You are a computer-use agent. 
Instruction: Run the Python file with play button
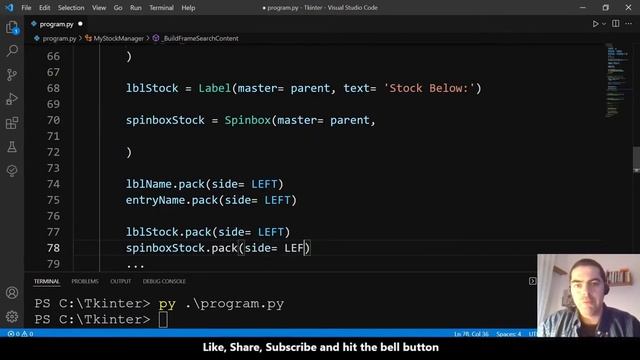tap(596, 24)
